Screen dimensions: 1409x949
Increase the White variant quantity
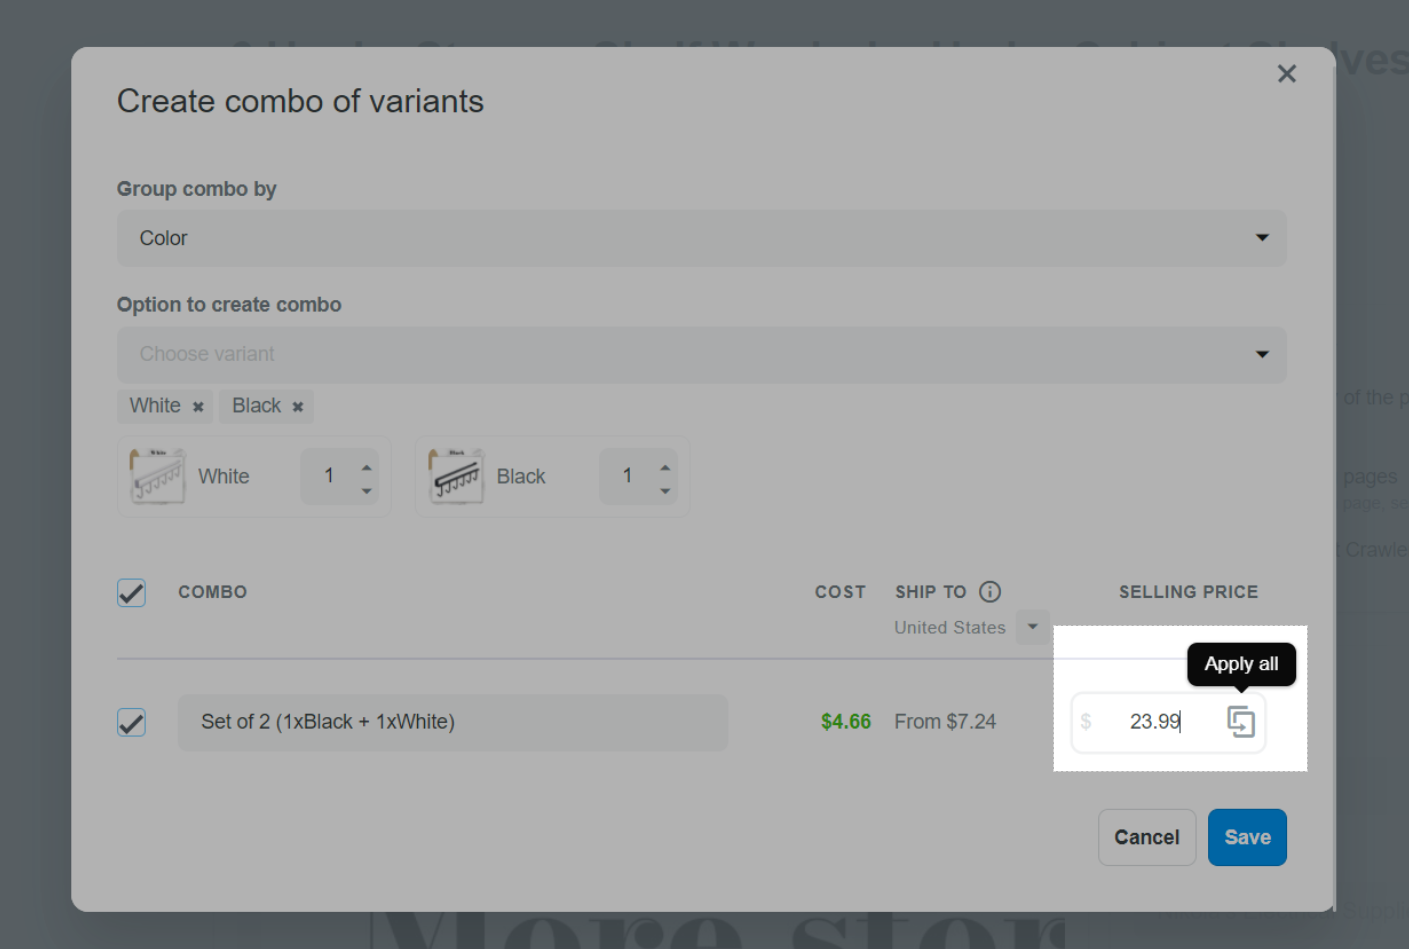point(367,467)
